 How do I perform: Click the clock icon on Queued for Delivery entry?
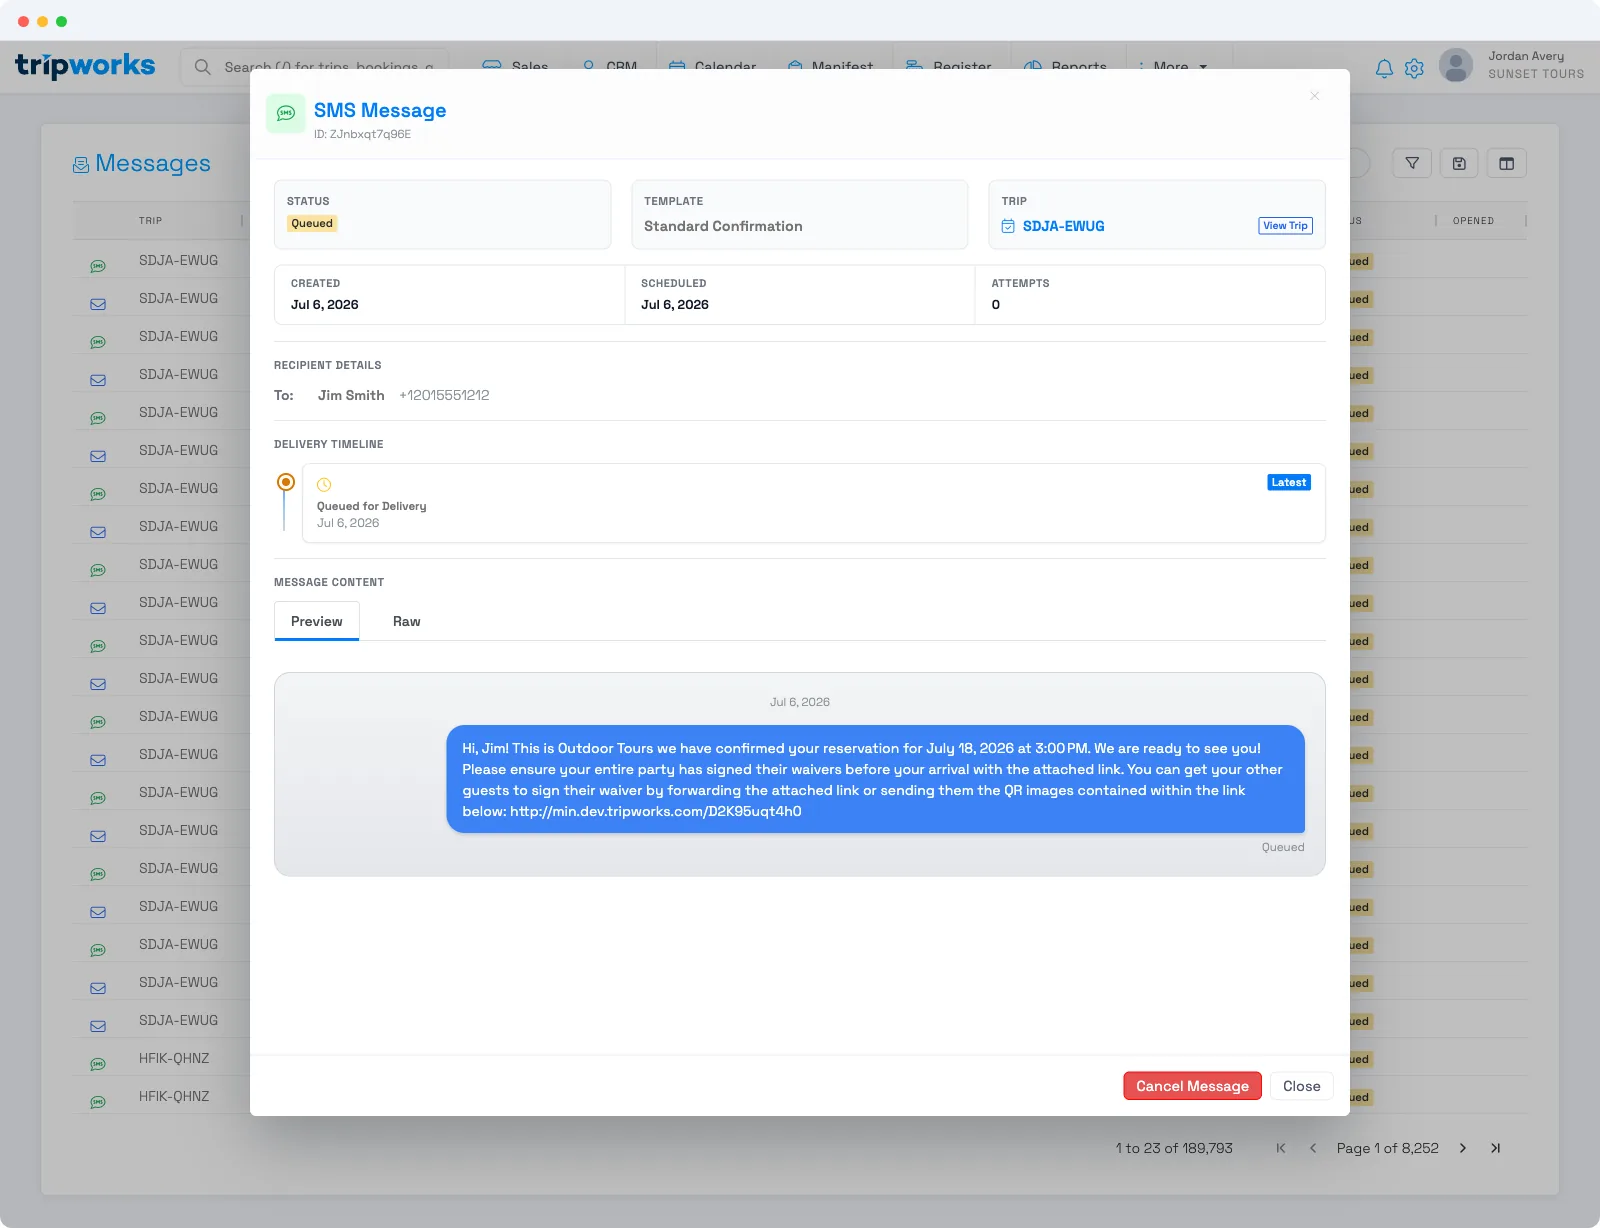coord(324,485)
